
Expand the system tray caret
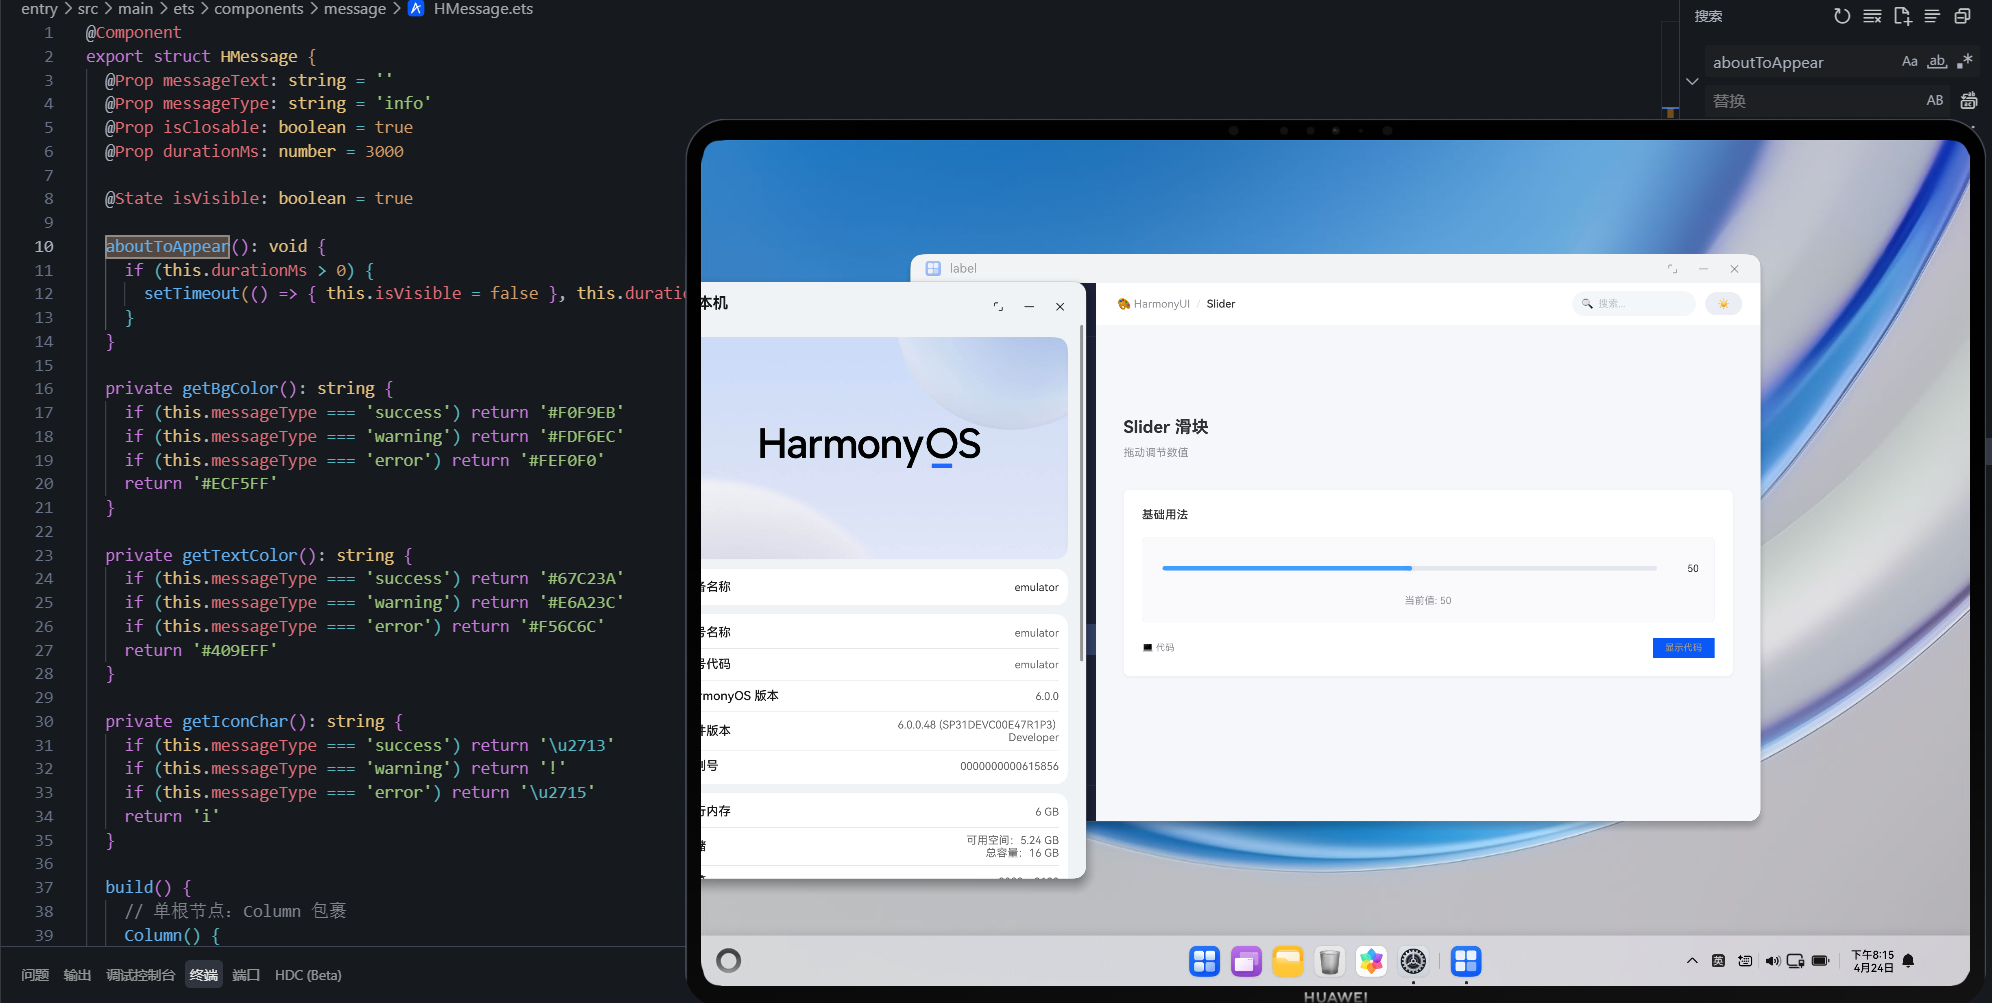click(x=1692, y=961)
